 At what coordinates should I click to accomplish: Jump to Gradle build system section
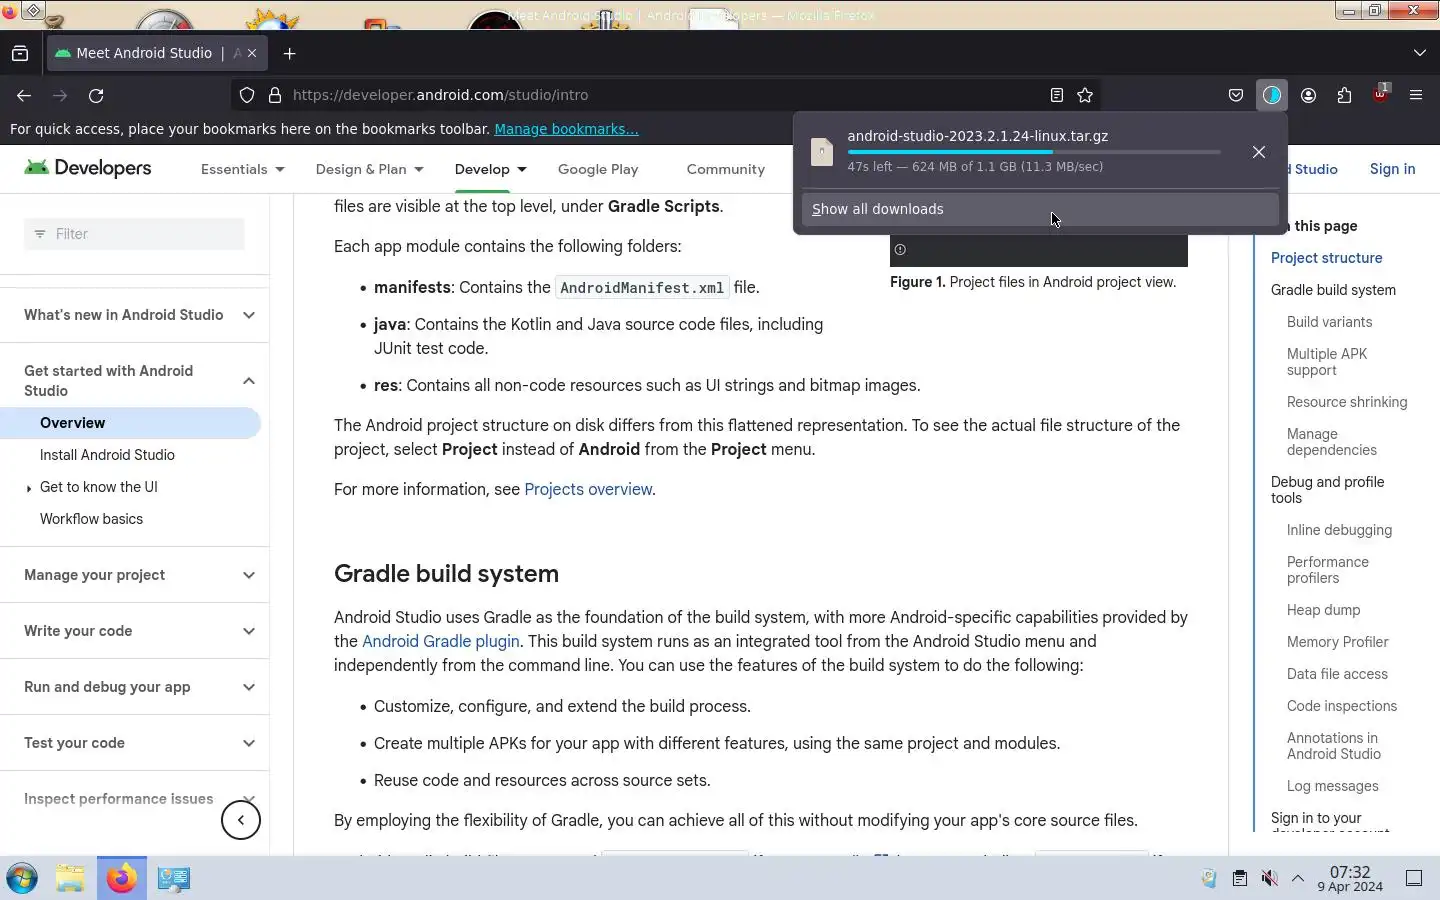tap(1333, 290)
